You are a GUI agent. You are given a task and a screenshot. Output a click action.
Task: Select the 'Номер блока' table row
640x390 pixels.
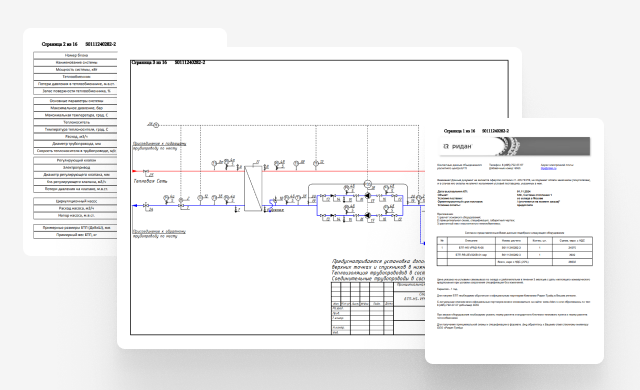pos(76,55)
